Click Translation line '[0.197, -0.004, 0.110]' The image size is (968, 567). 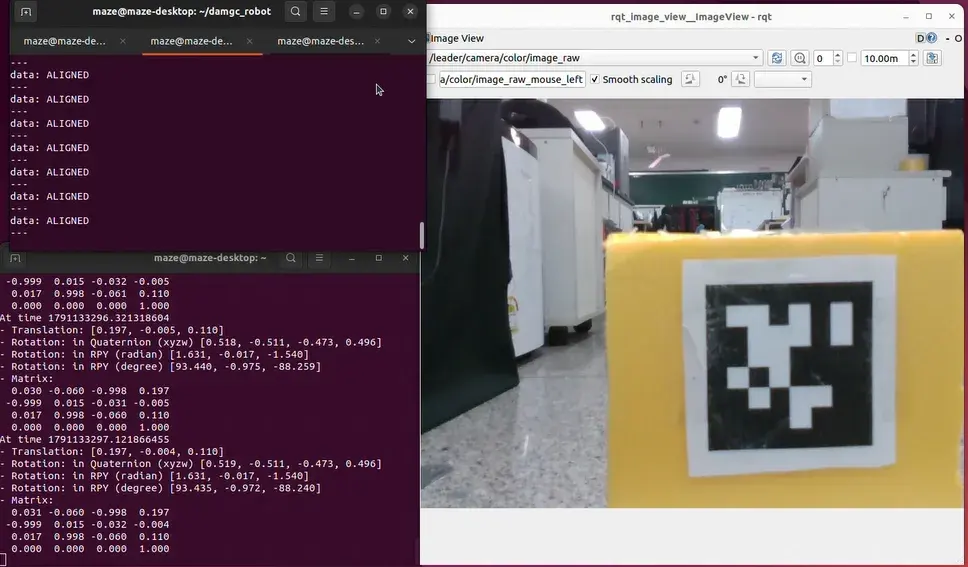112,452
